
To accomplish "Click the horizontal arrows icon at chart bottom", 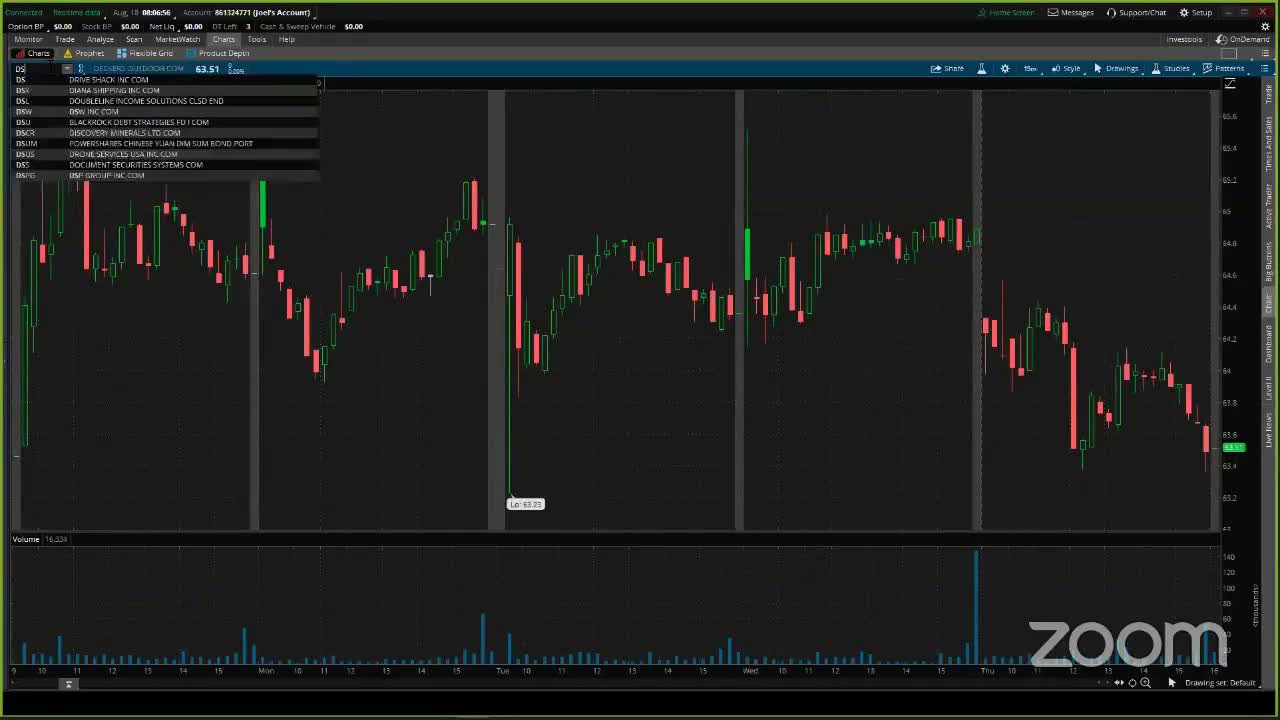I will (1119, 683).
